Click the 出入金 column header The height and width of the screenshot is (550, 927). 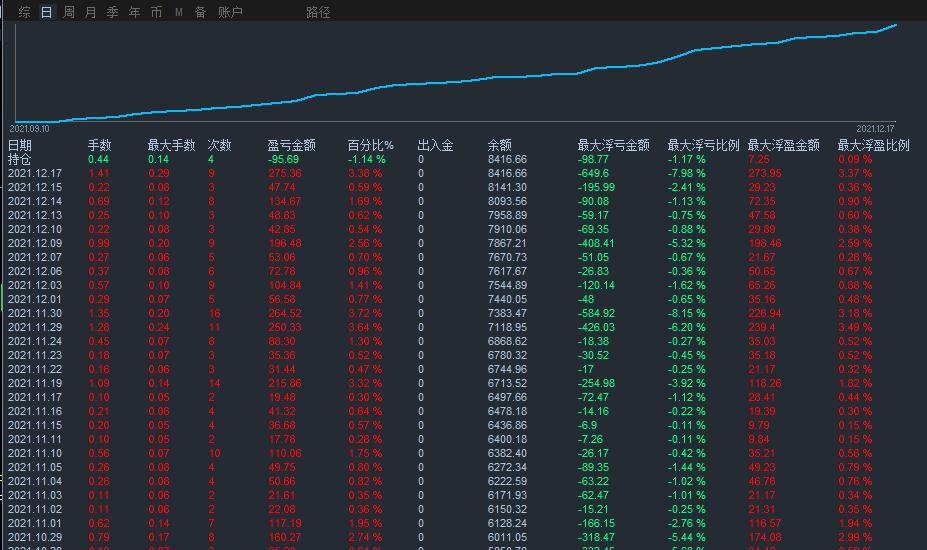[x=435, y=145]
